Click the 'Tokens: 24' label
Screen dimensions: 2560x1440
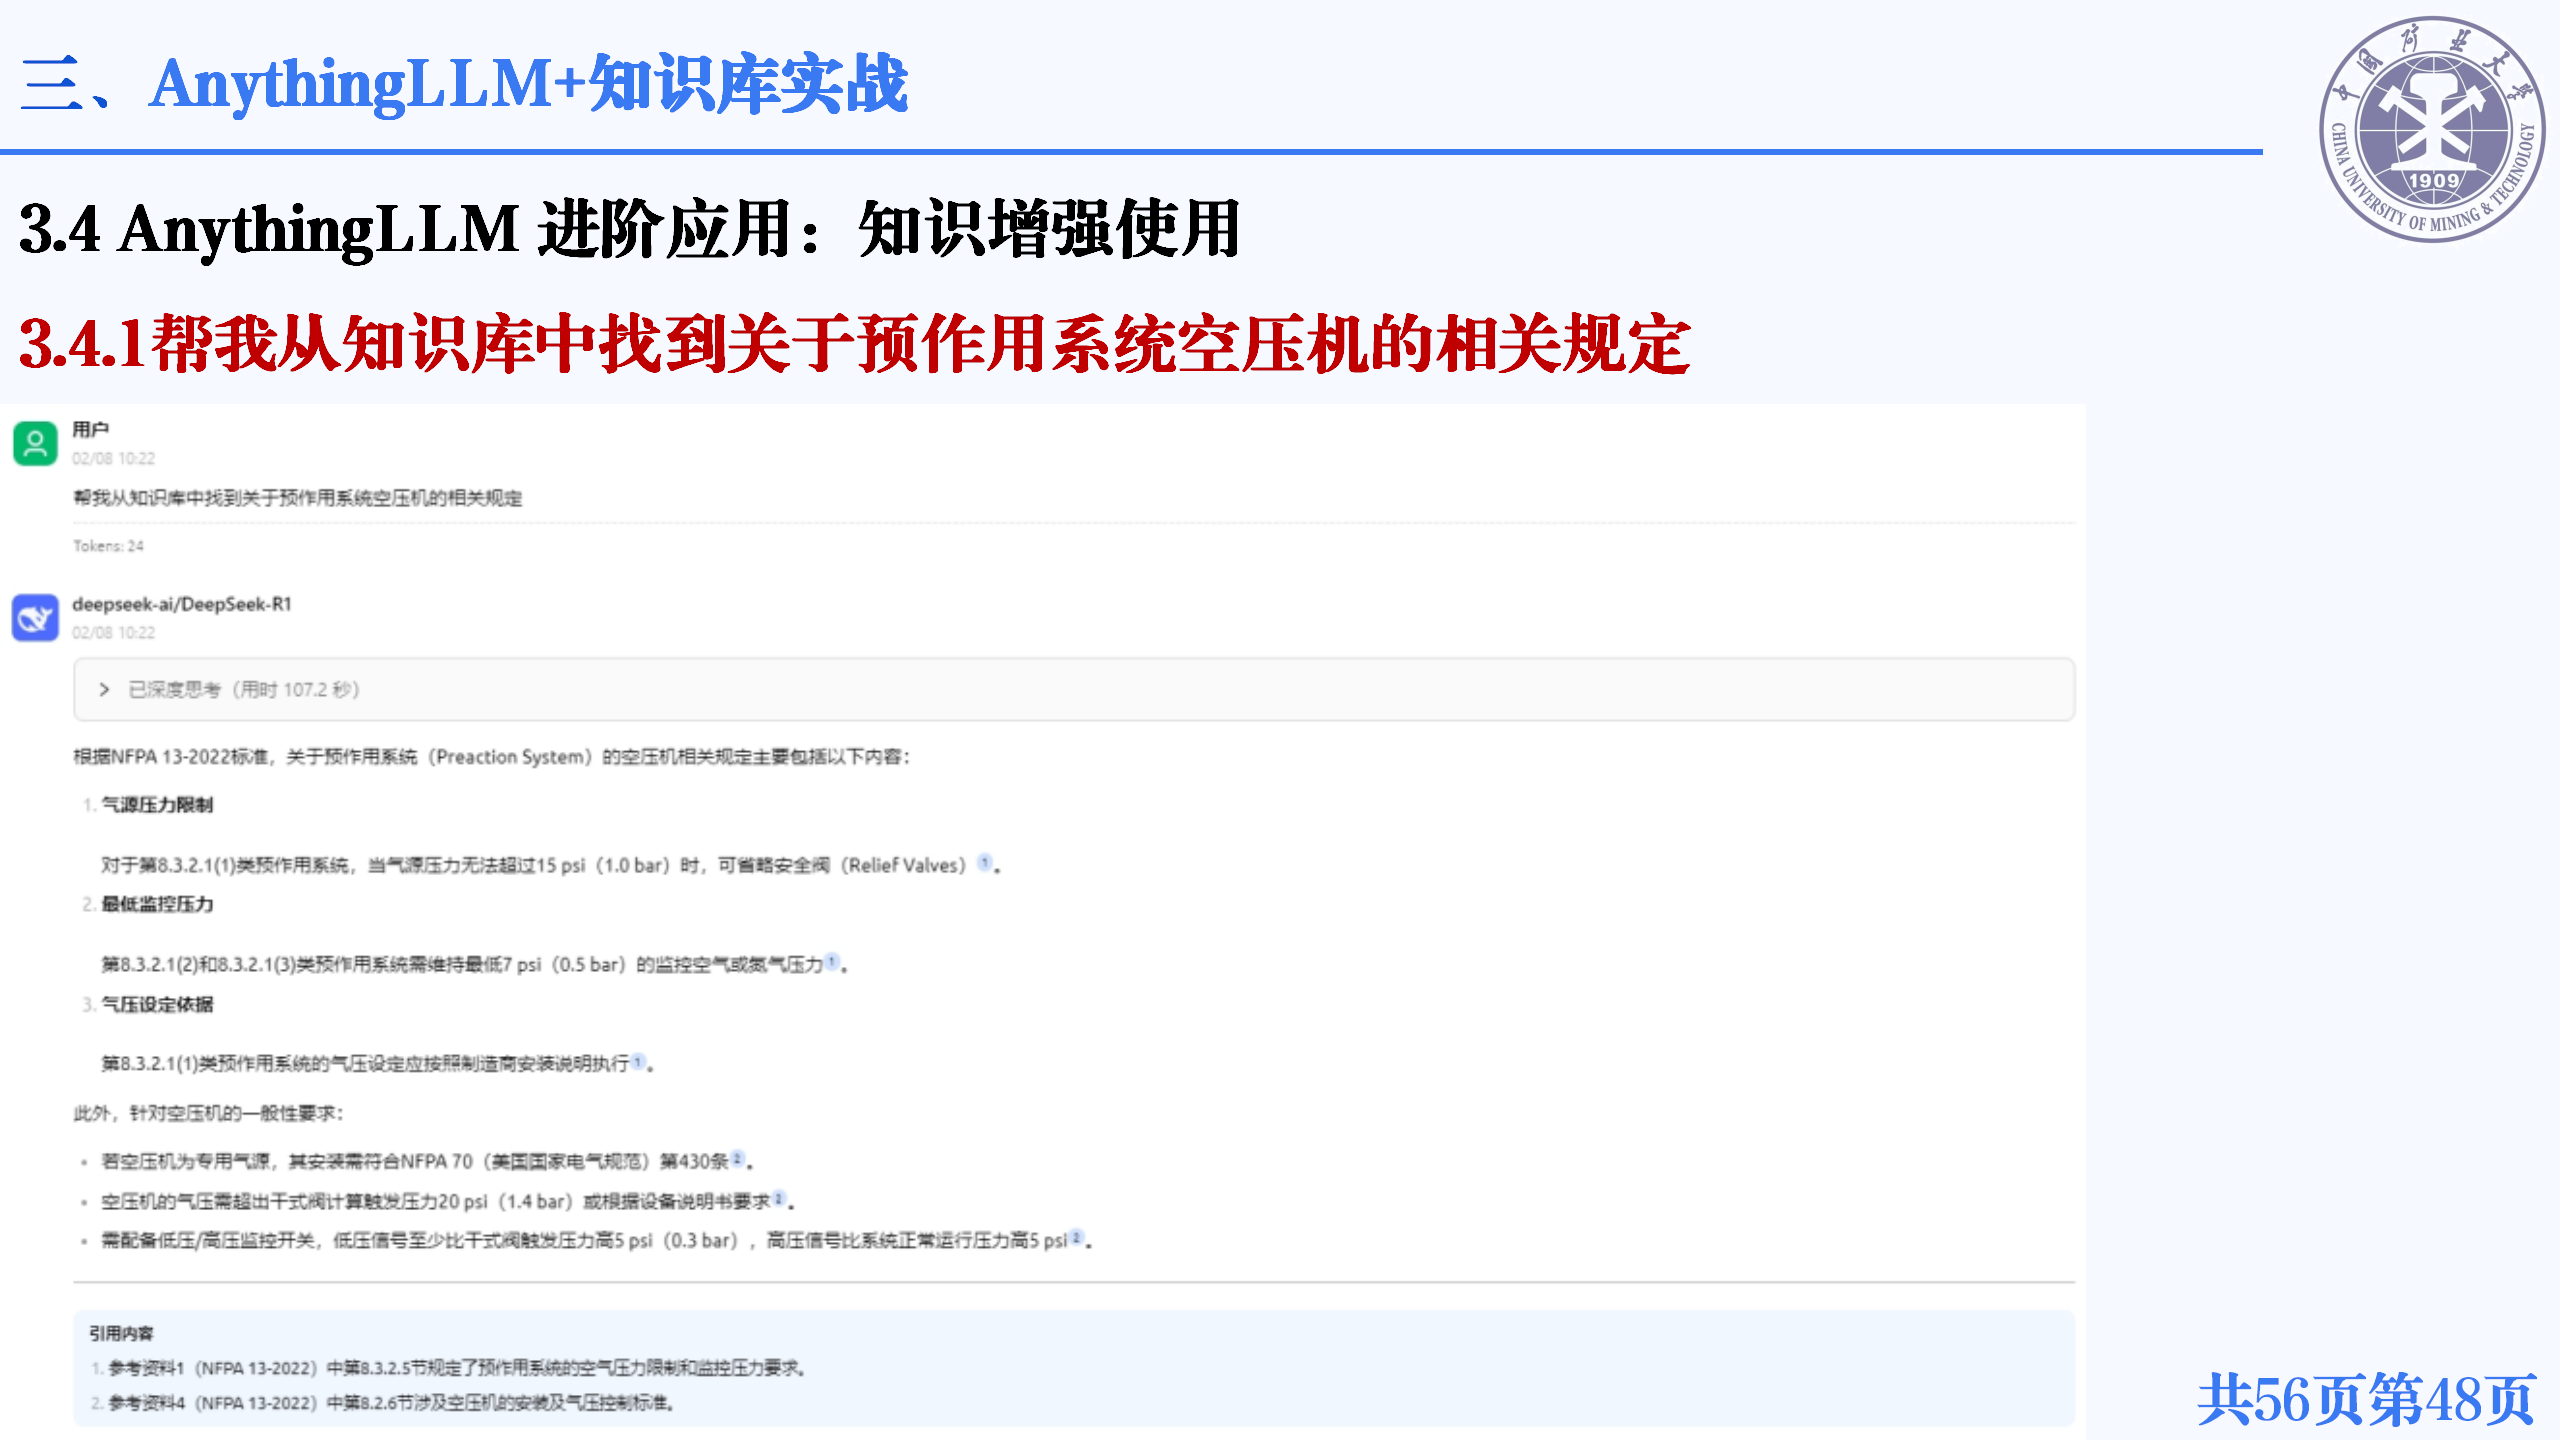[x=108, y=546]
